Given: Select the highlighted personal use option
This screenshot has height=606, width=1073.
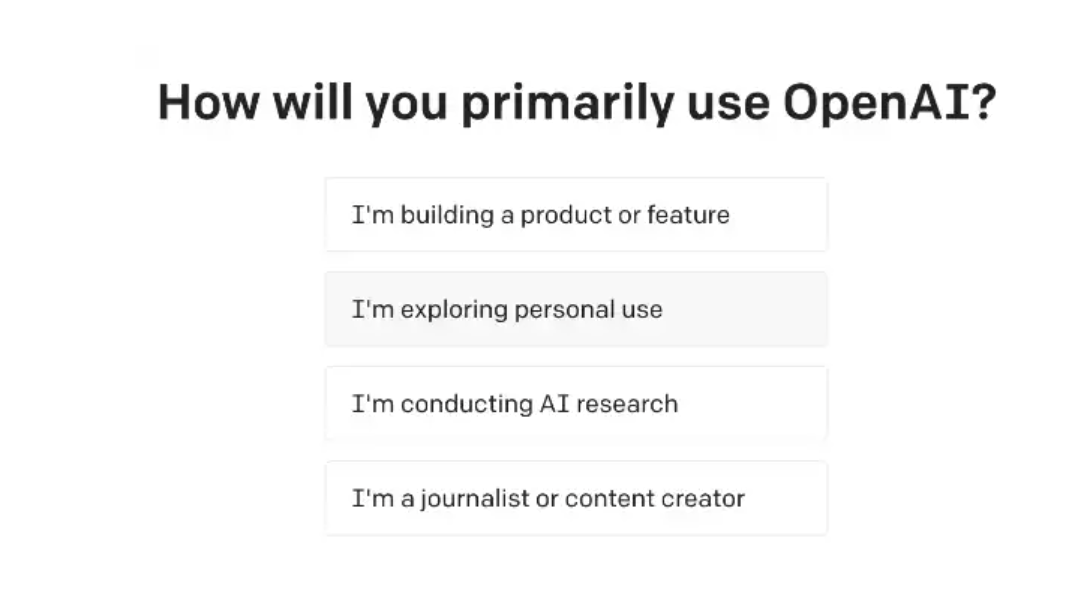Looking at the screenshot, I should click(575, 309).
